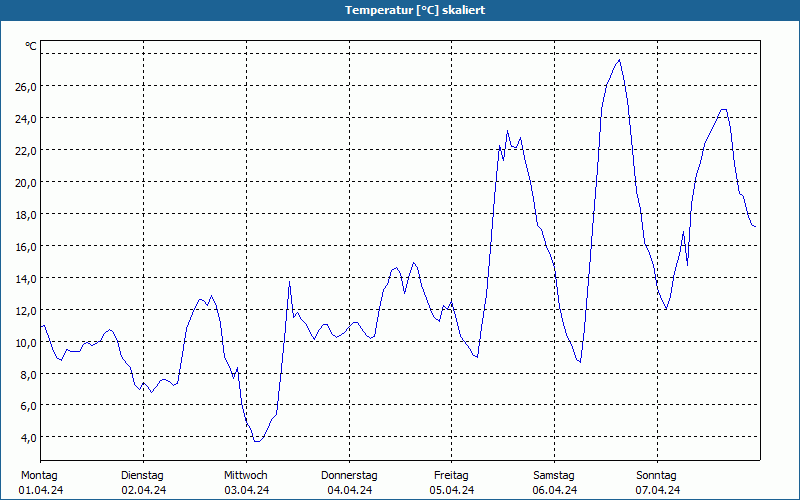Click the Freitag day label

(451, 476)
